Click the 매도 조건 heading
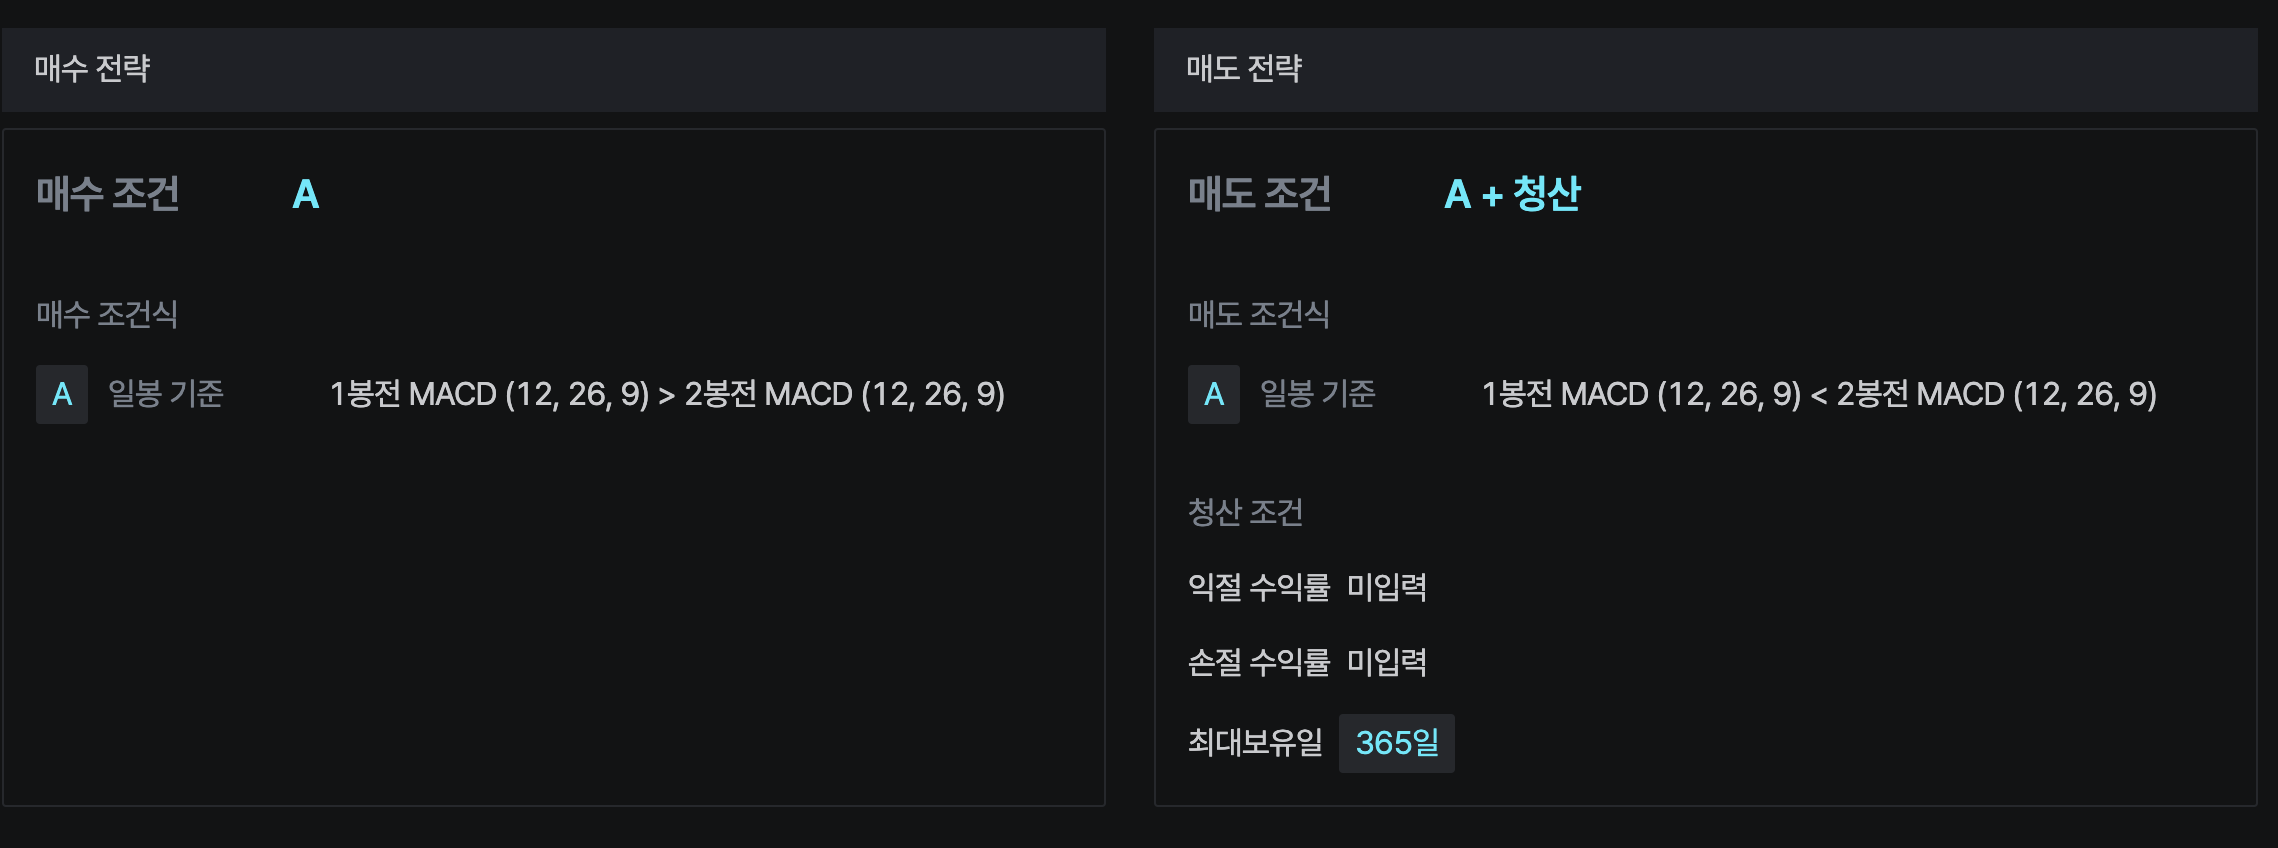2278x848 pixels. [1259, 194]
